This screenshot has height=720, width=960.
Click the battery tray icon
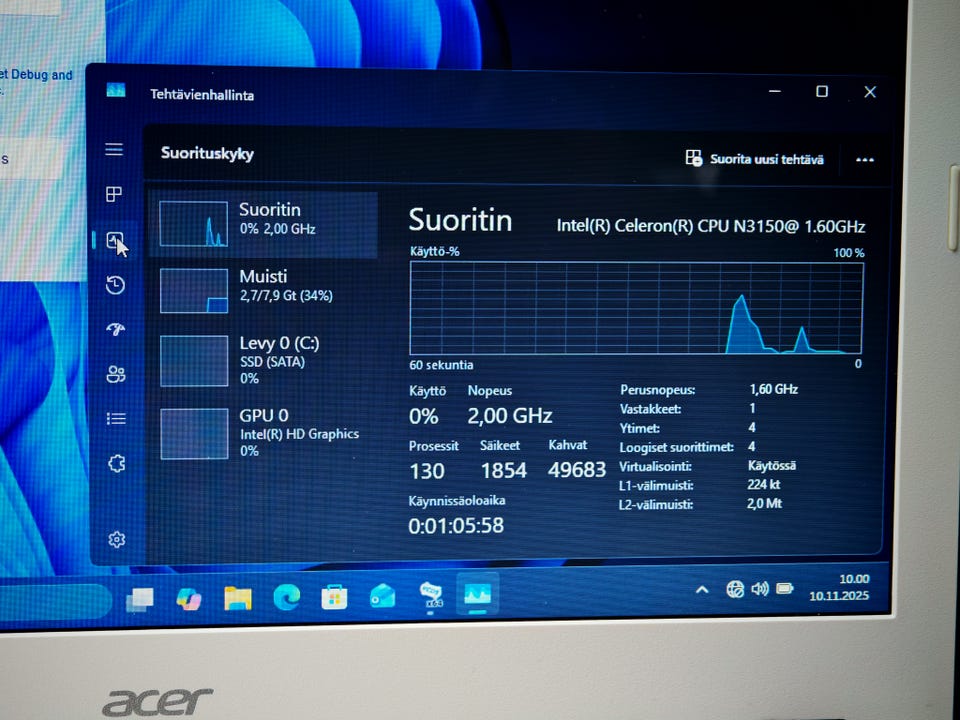(785, 588)
